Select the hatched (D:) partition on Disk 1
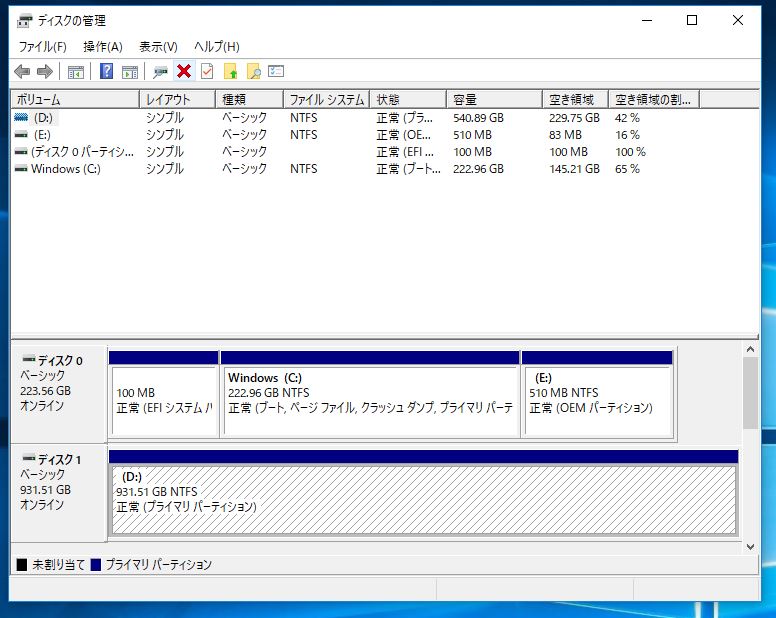Screen dimensions: 776x618 [423, 499]
